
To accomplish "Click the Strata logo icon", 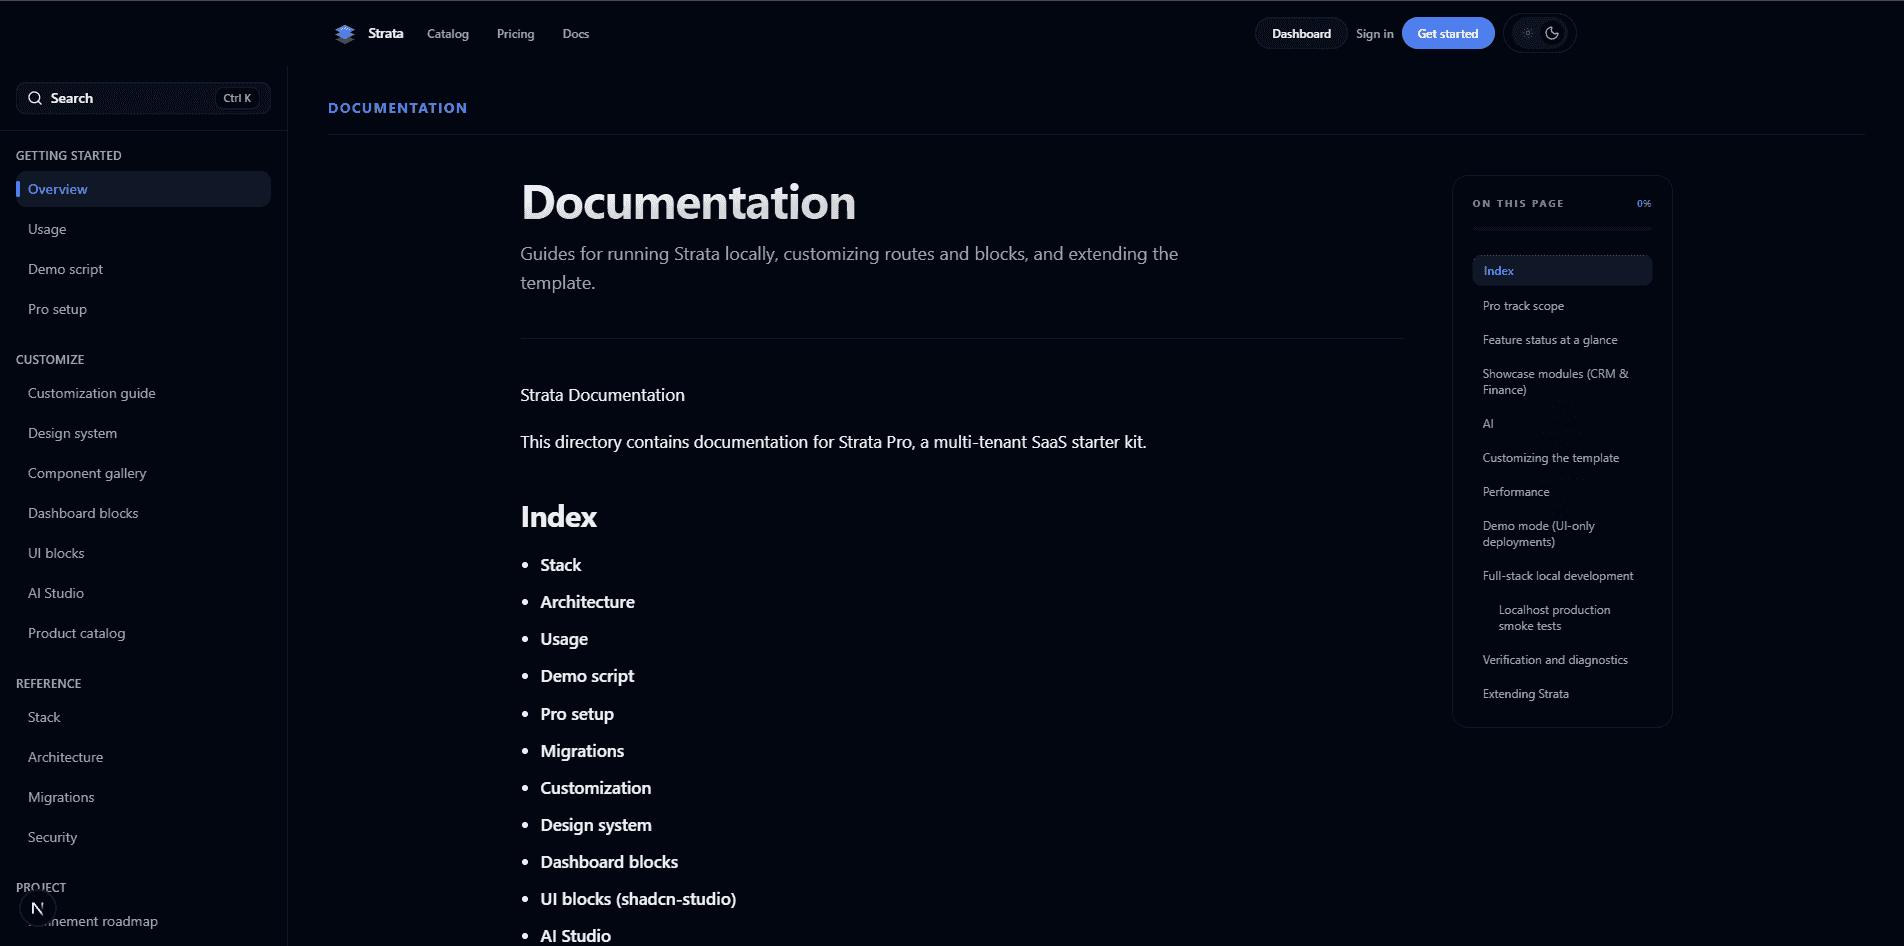I will [345, 34].
